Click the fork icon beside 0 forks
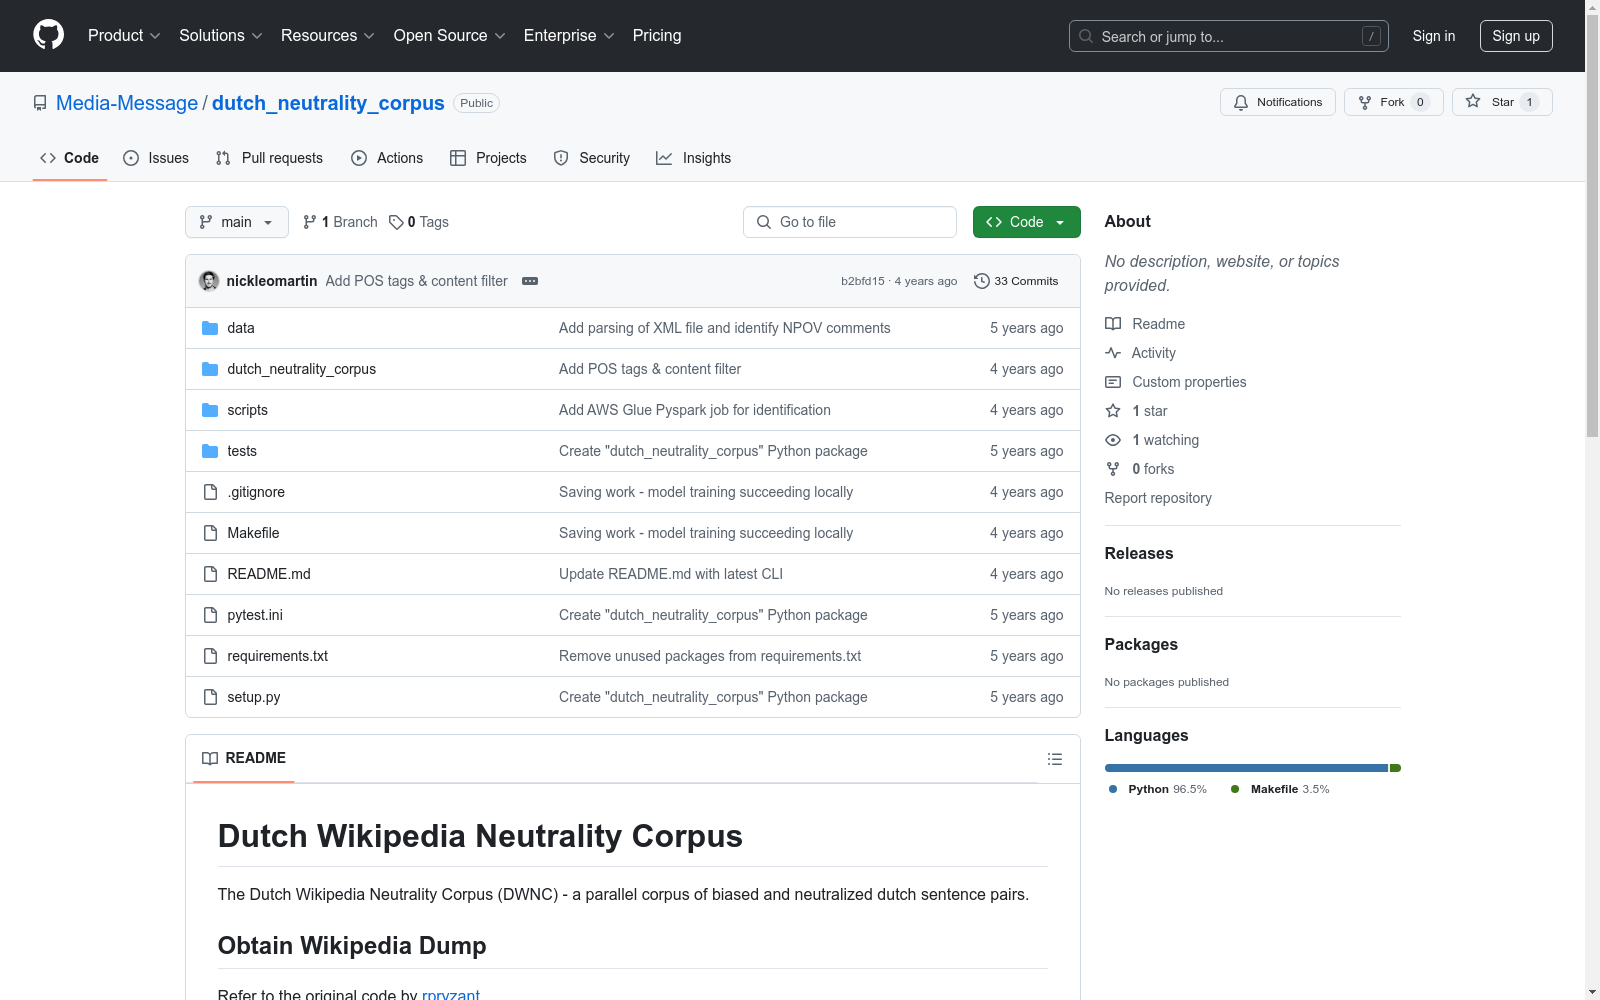 click(1113, 469)
